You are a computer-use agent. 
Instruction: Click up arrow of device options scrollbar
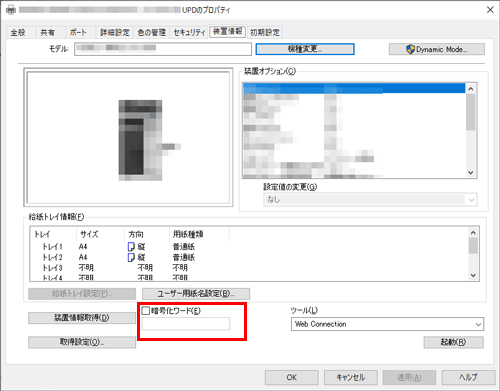[x=470, y=89]
